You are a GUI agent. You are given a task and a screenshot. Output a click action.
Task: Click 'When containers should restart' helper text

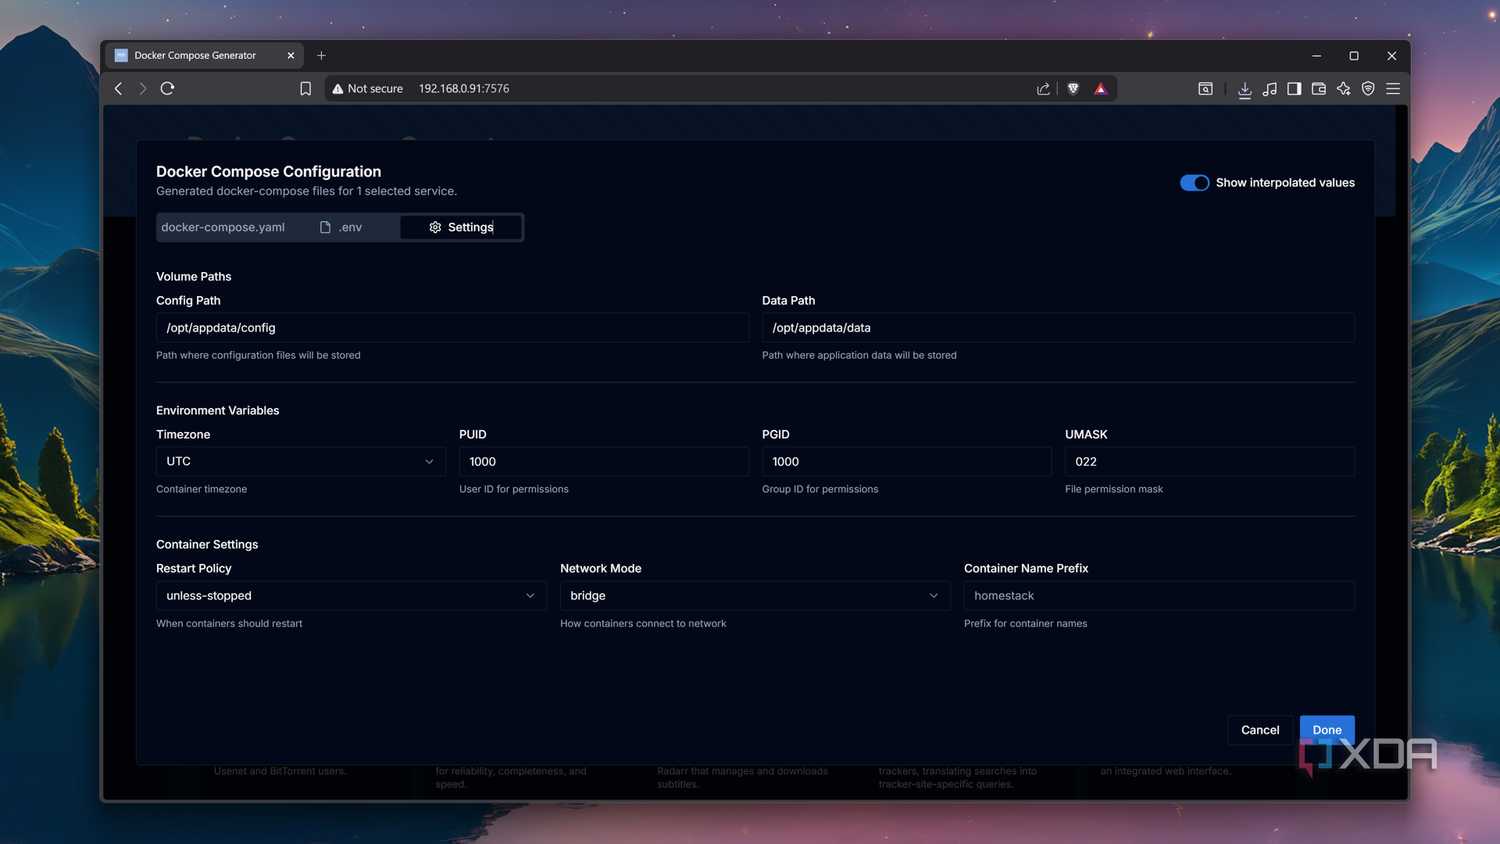(229, 623)
